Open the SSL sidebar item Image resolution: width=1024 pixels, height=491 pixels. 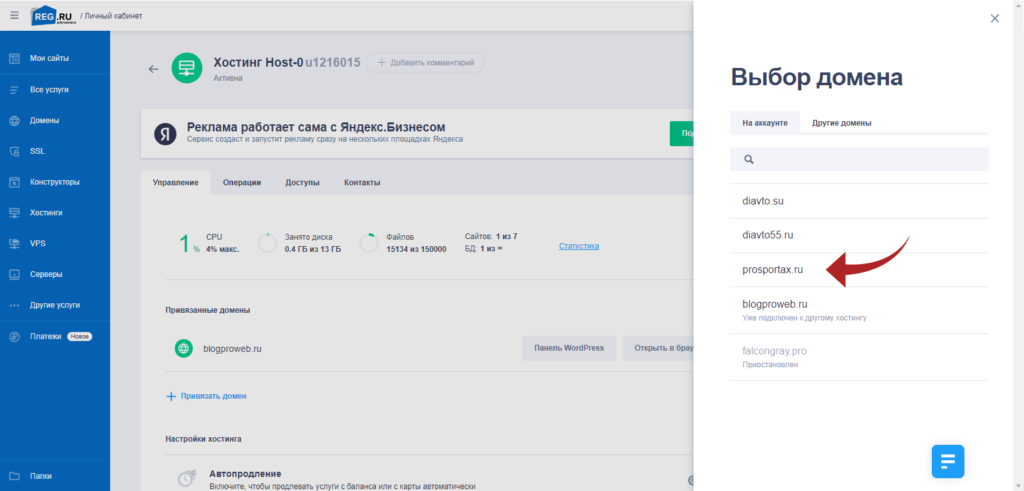(x=37, y=151)
